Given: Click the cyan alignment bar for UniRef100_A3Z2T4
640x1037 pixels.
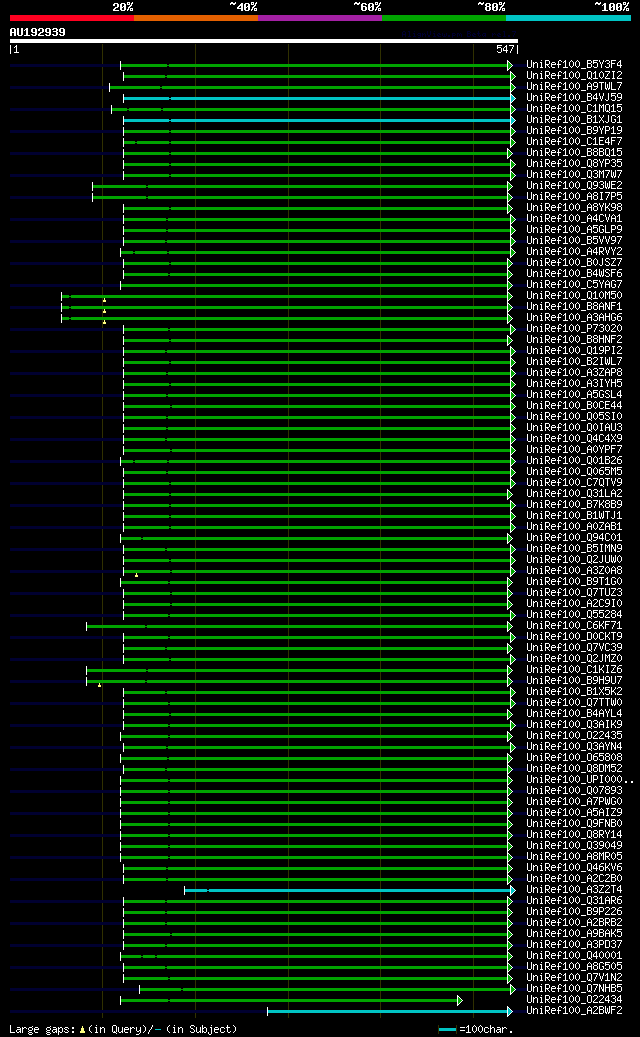Looking at the screenshot, I should pos(349,891).
